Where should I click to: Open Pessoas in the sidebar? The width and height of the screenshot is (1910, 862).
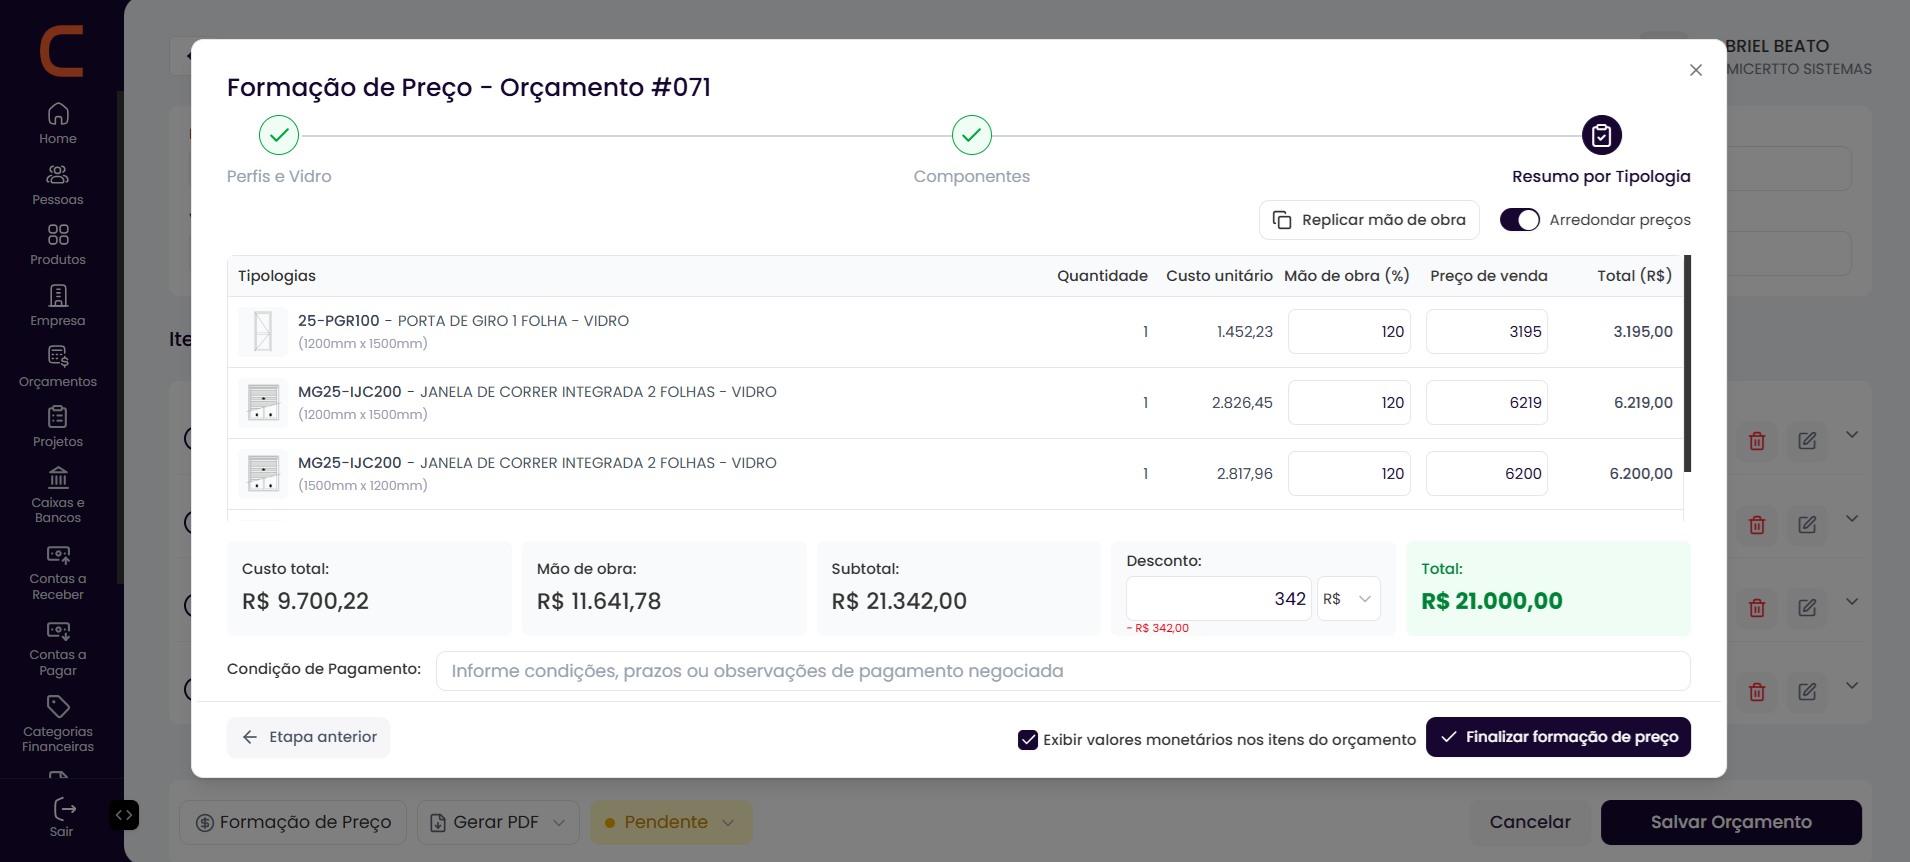[x=58, y=185]
